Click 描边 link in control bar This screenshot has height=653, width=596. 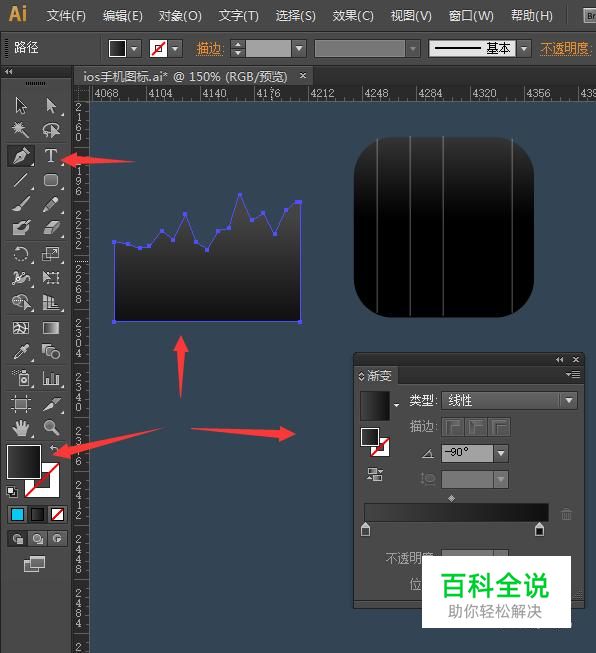(209, 49)
